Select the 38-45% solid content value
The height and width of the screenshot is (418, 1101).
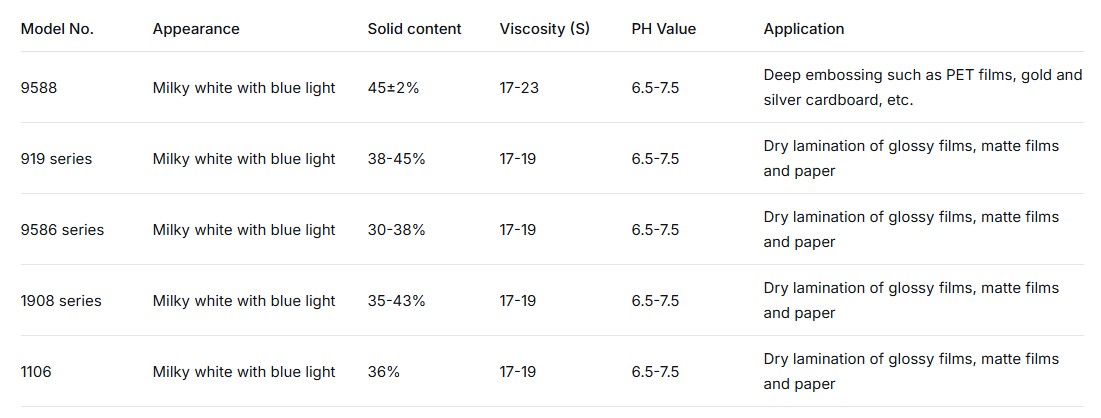(396, 159)
